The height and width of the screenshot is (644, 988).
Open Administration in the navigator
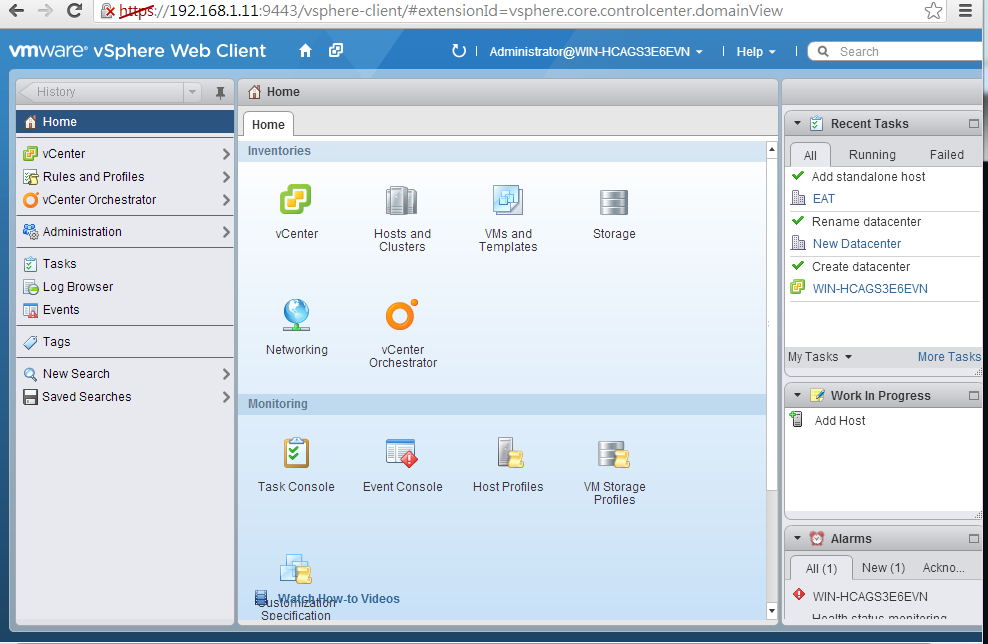pyautogui.click(x=125, y=232)
